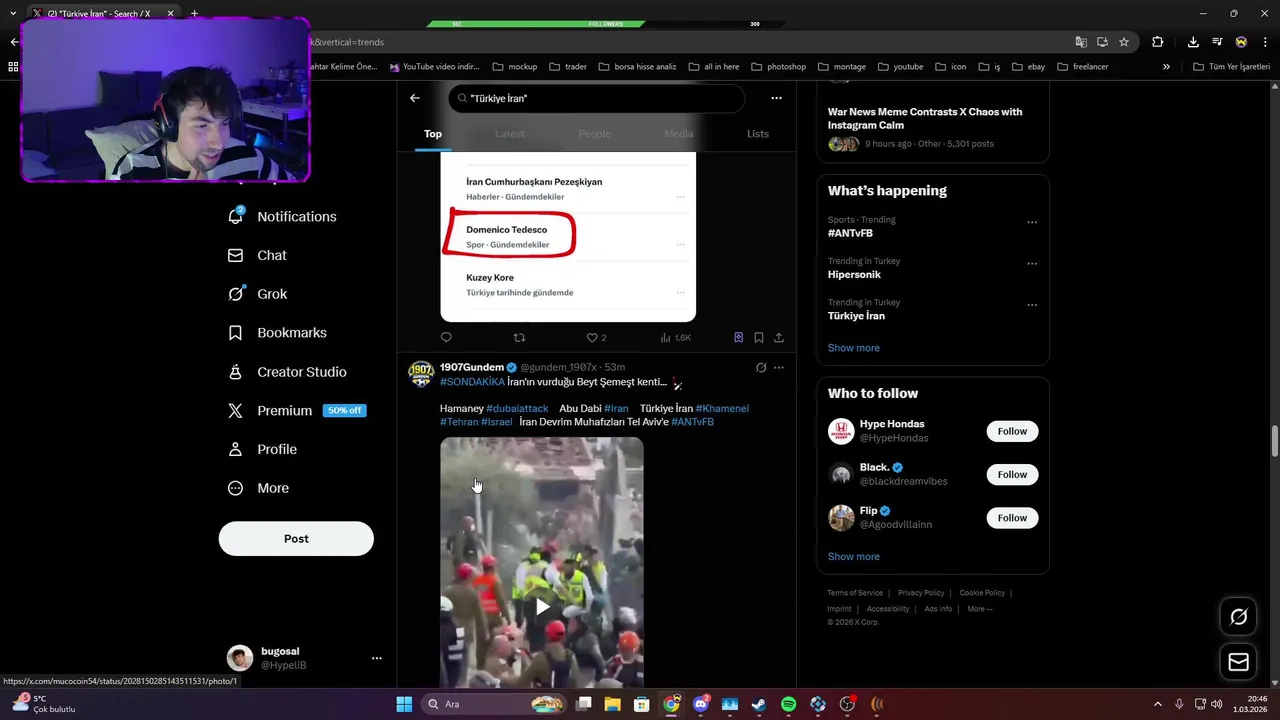The height and width of the screenshot is (720, 1280).
Task: Open File Explorer from the taskbar
Action: (x=612, y=704)
